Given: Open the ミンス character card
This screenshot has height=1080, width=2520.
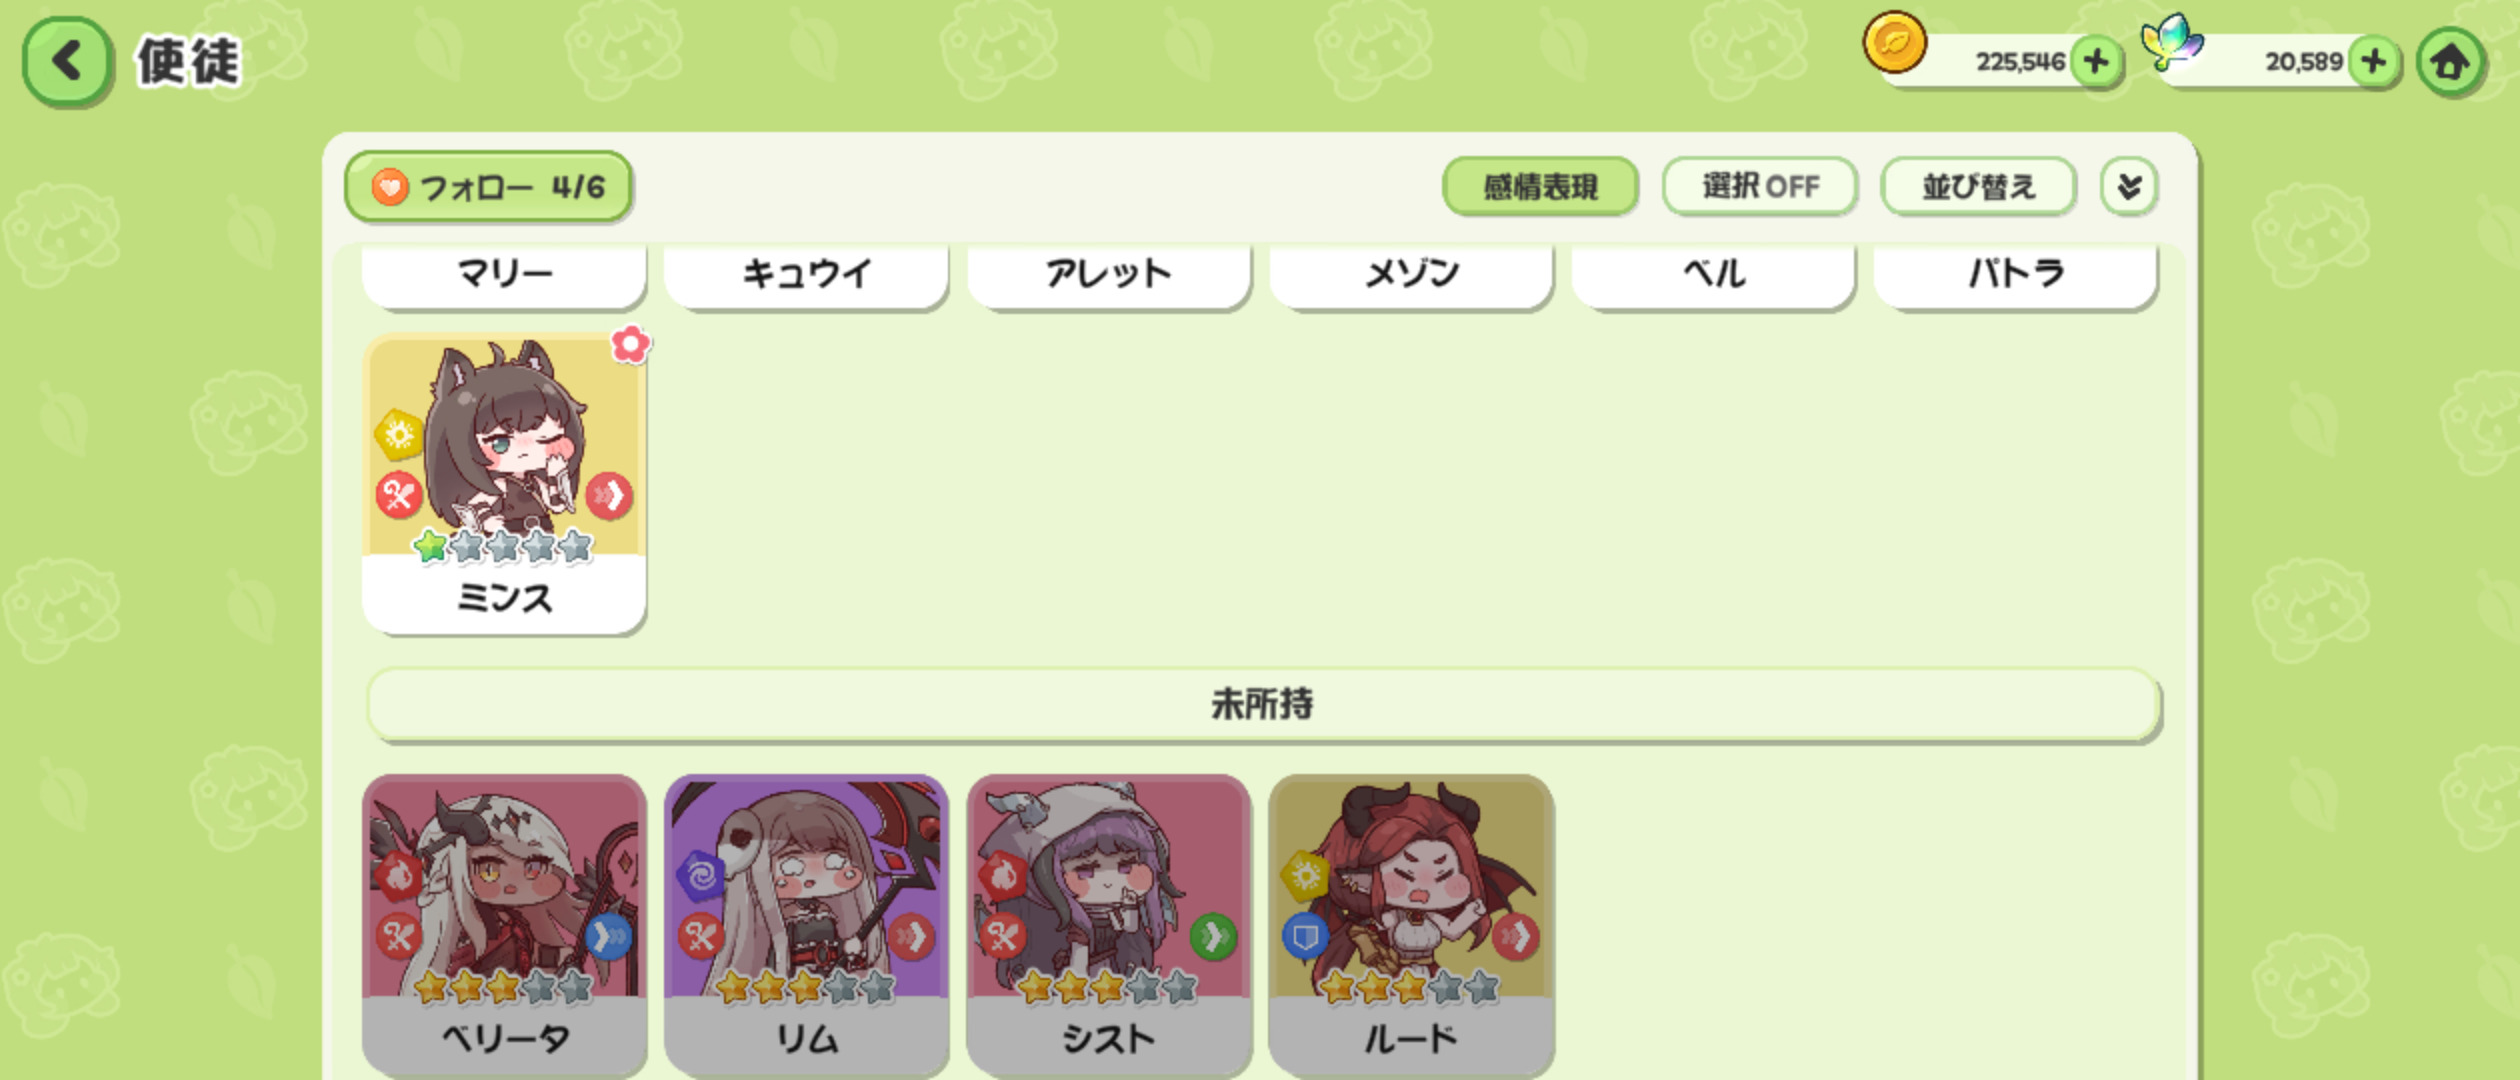Looking at the screenshot, I should 504,484.
